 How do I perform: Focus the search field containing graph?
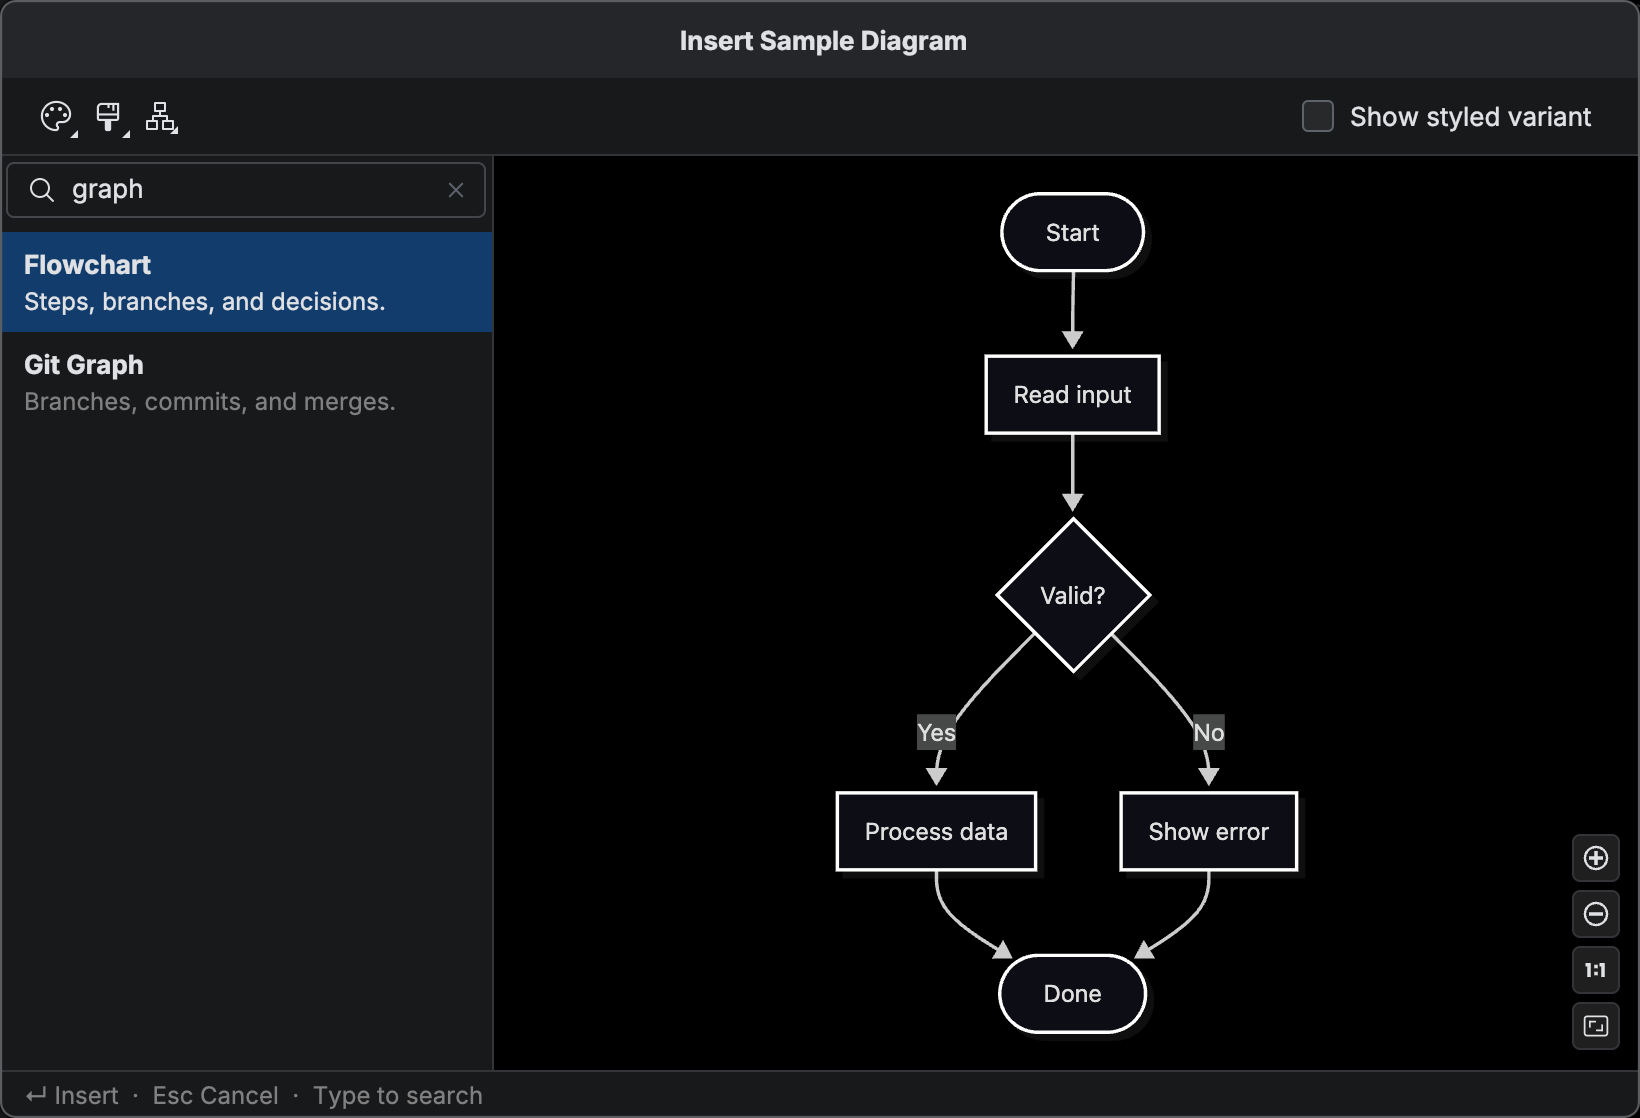click(x=246, y=190)
